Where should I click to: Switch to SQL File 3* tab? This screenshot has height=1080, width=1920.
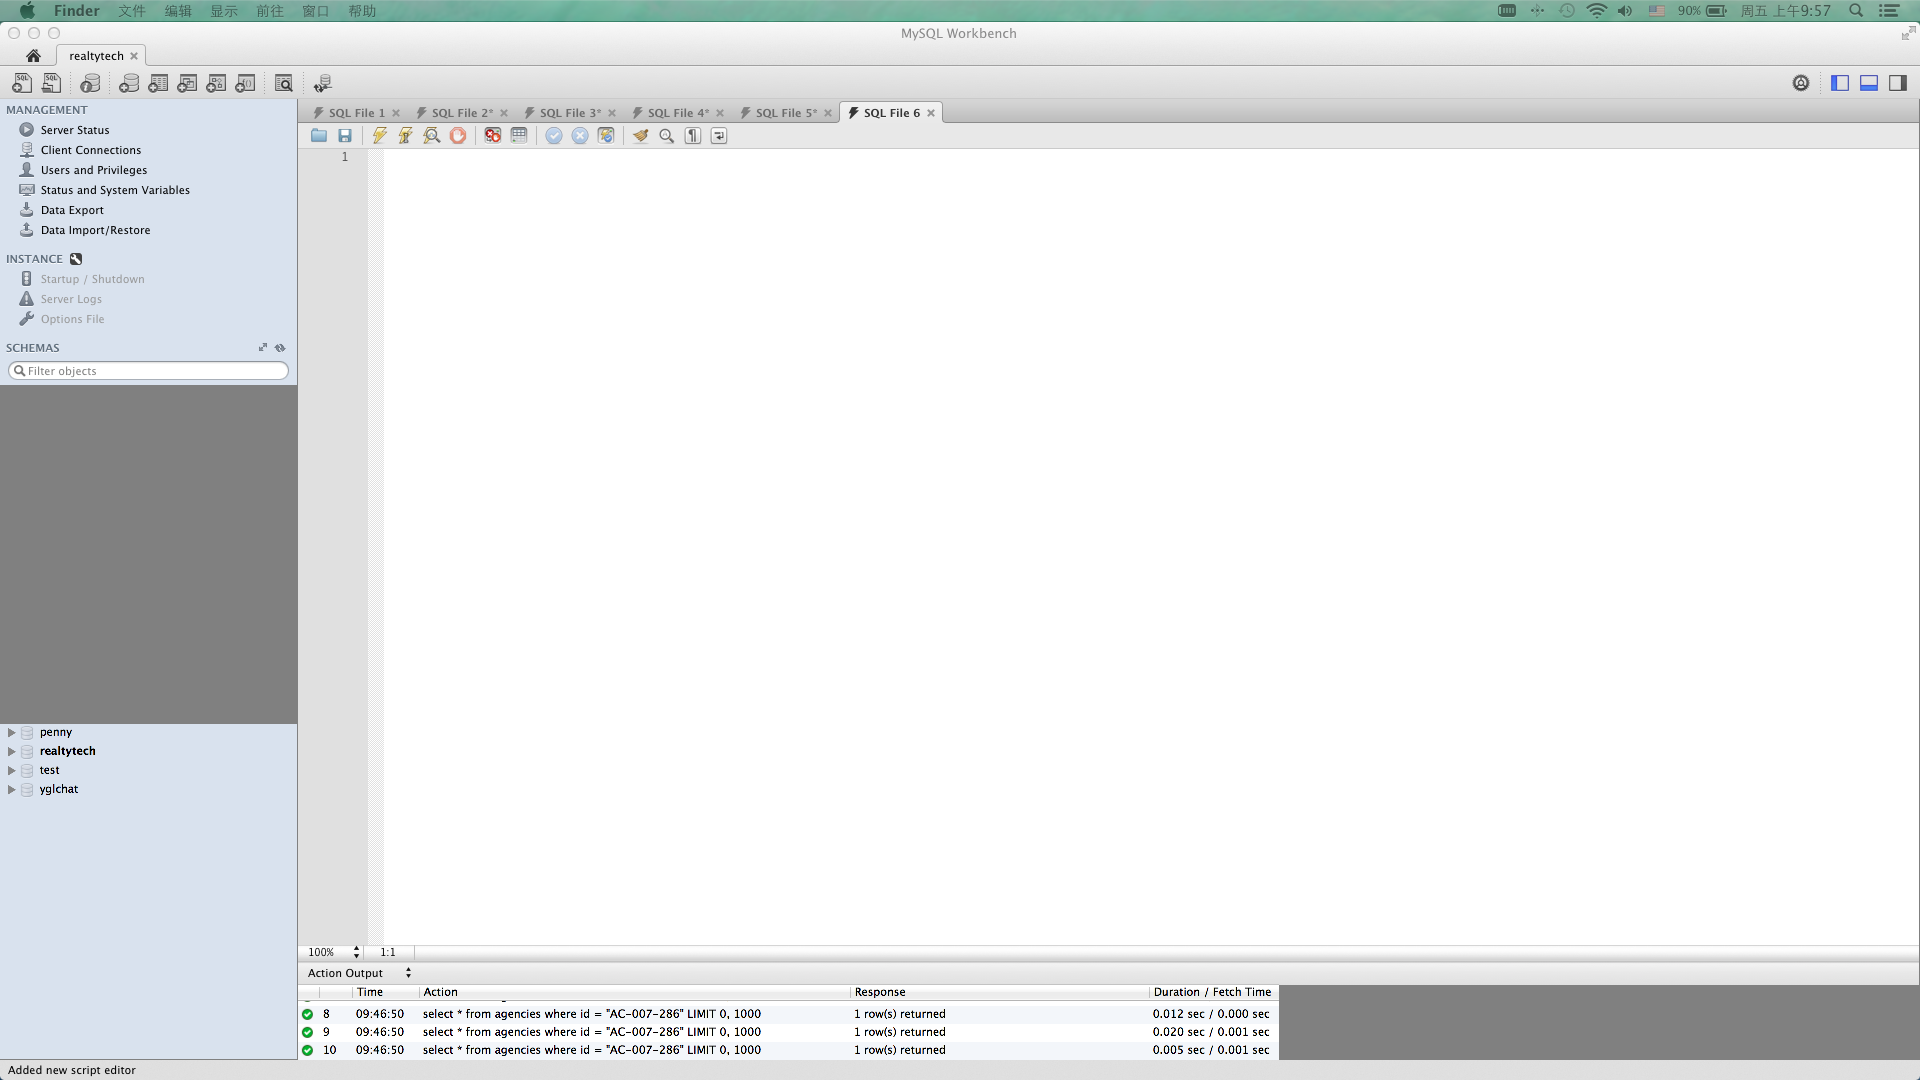coord(570,113)
